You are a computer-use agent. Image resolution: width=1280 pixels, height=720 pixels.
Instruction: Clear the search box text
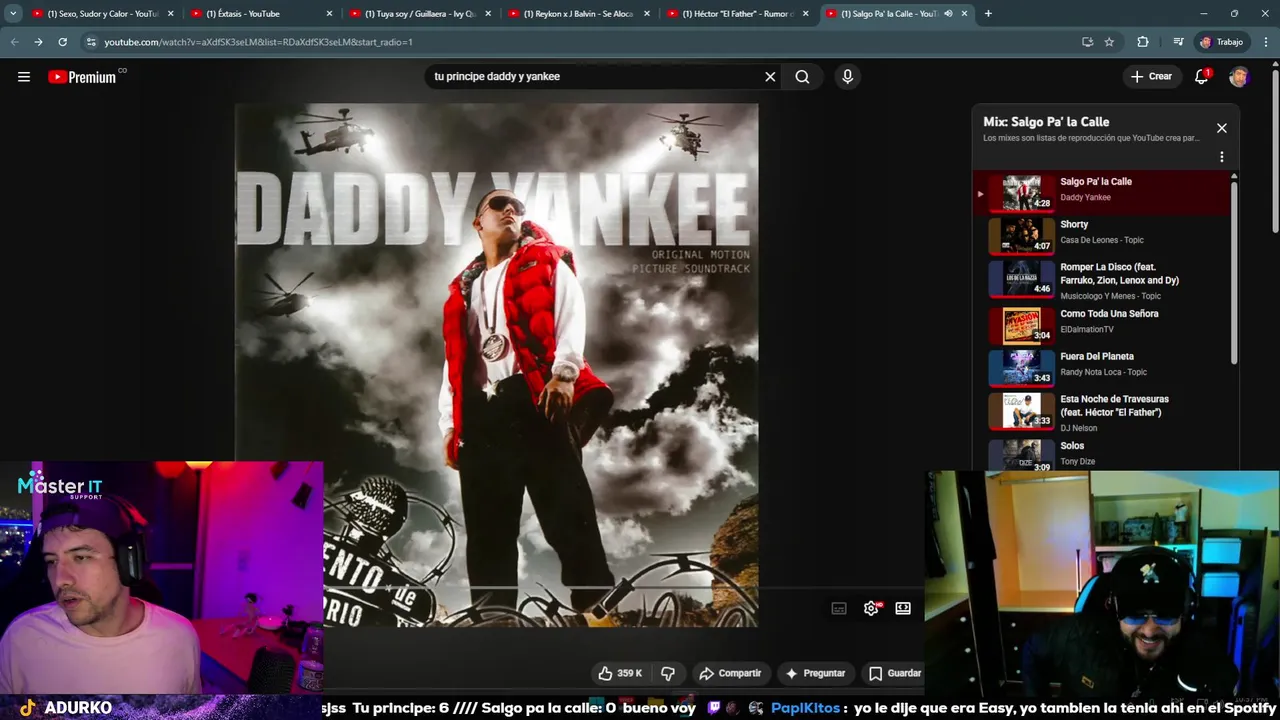click(x=770, y=77)
